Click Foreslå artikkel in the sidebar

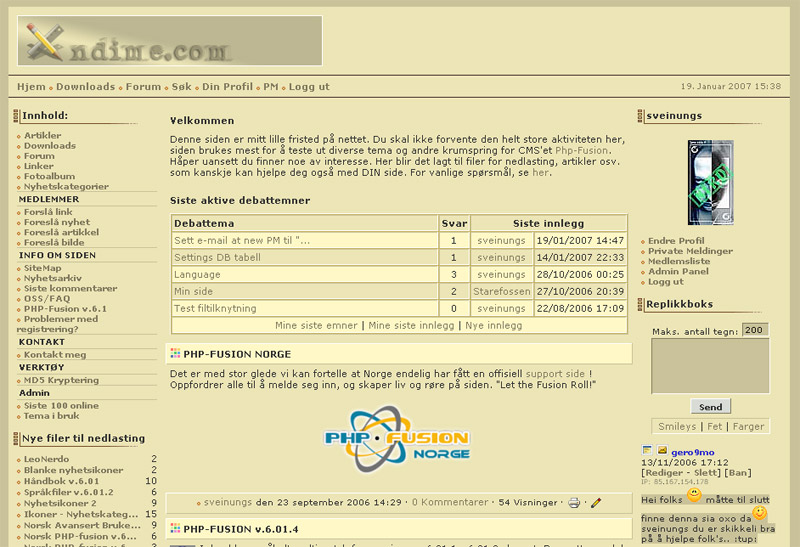pos(61,232)
